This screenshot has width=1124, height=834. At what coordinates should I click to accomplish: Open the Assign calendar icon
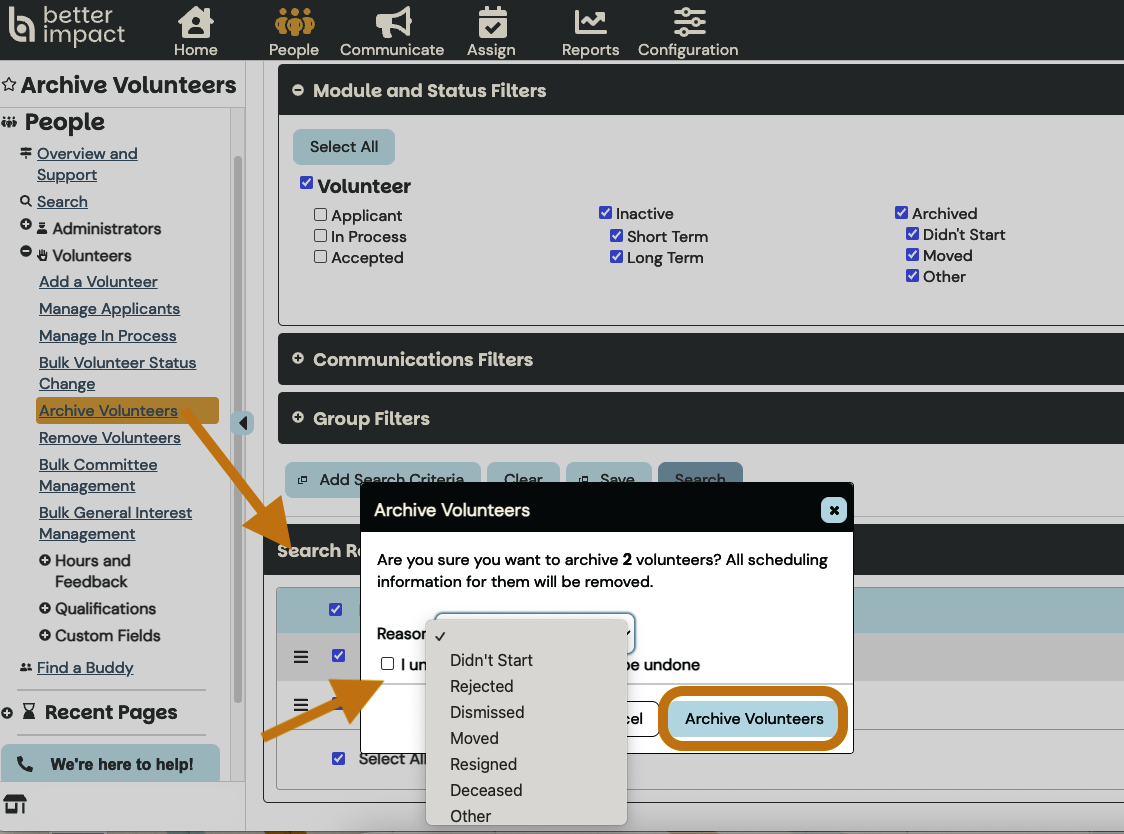pyautogui.click(x=491, y=23)
